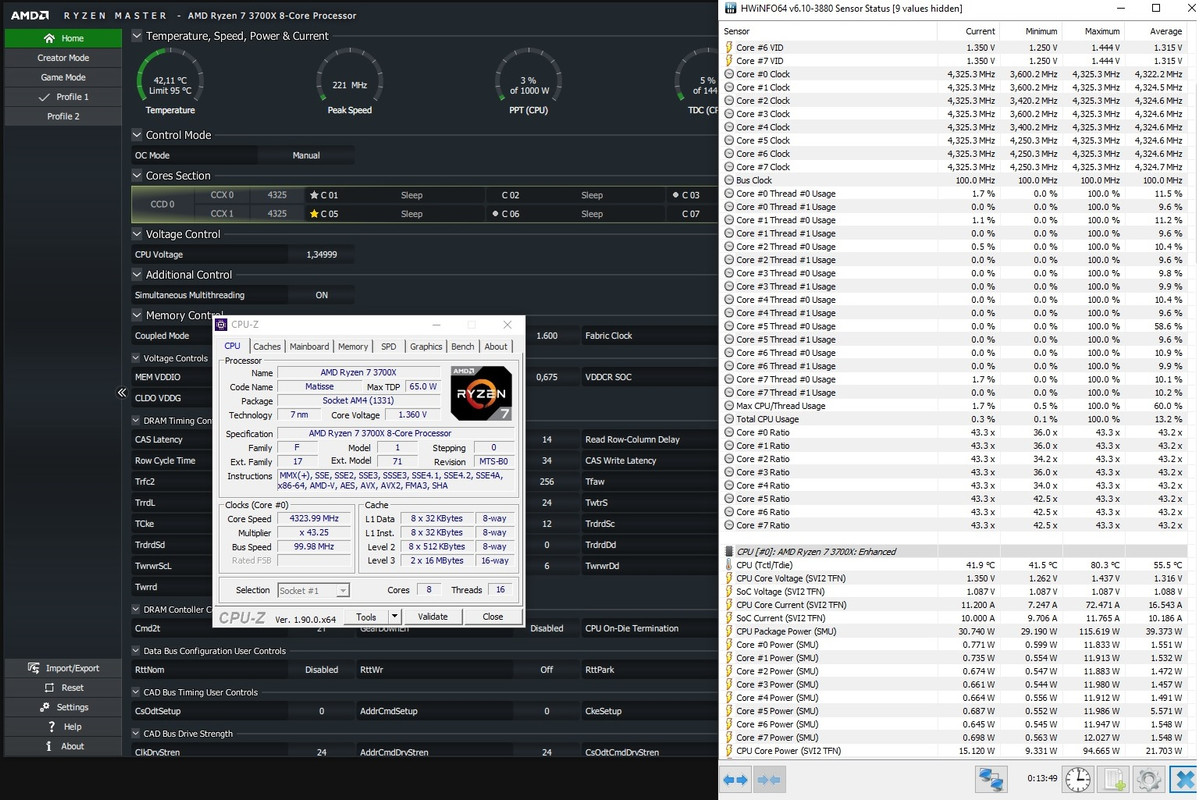Viewport: 1200px width, 800px height.
Task: Switch to CPU tab in CPU-Z
Action: pyautogui.click(x=232, y=346)
